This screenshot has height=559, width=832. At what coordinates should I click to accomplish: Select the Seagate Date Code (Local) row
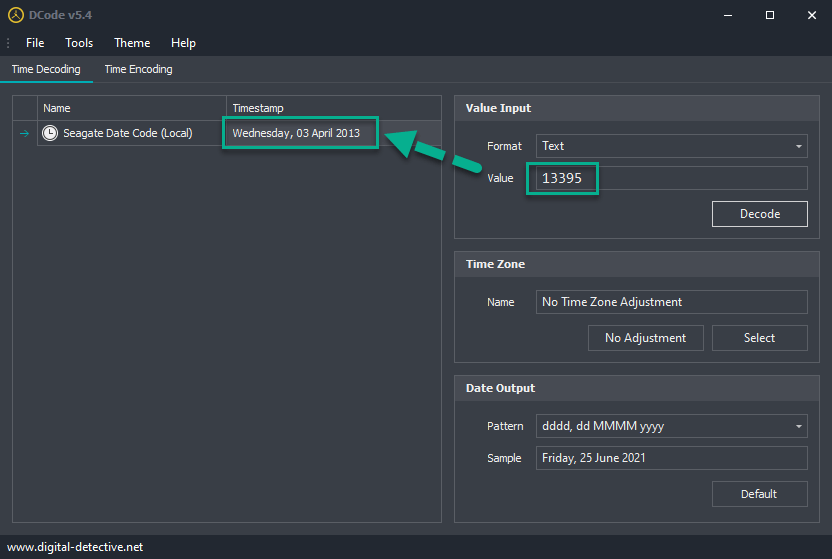pyautogui.click(x=227, y=133)
